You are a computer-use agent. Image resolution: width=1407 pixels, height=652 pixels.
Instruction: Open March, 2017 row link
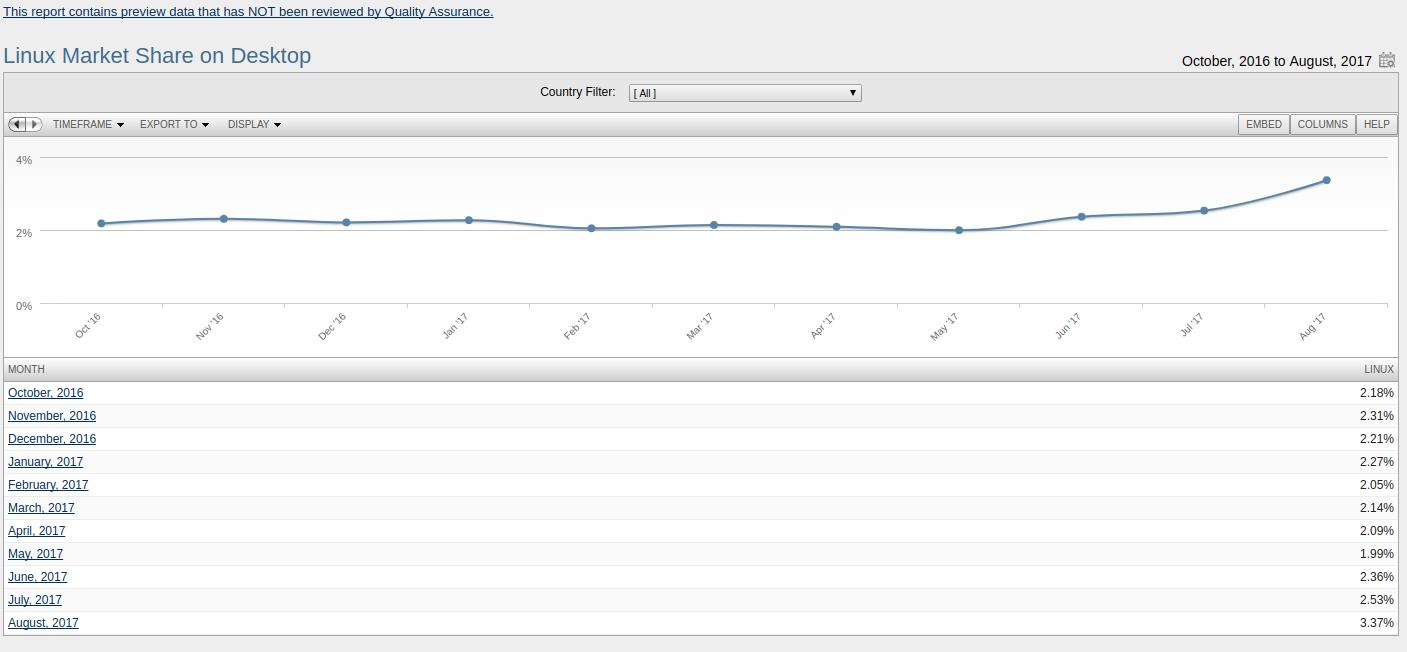[41, 508]
